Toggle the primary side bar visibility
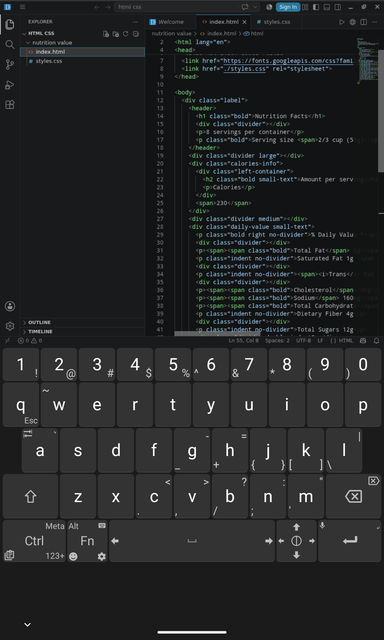384x640 pixels. [316, 7]
